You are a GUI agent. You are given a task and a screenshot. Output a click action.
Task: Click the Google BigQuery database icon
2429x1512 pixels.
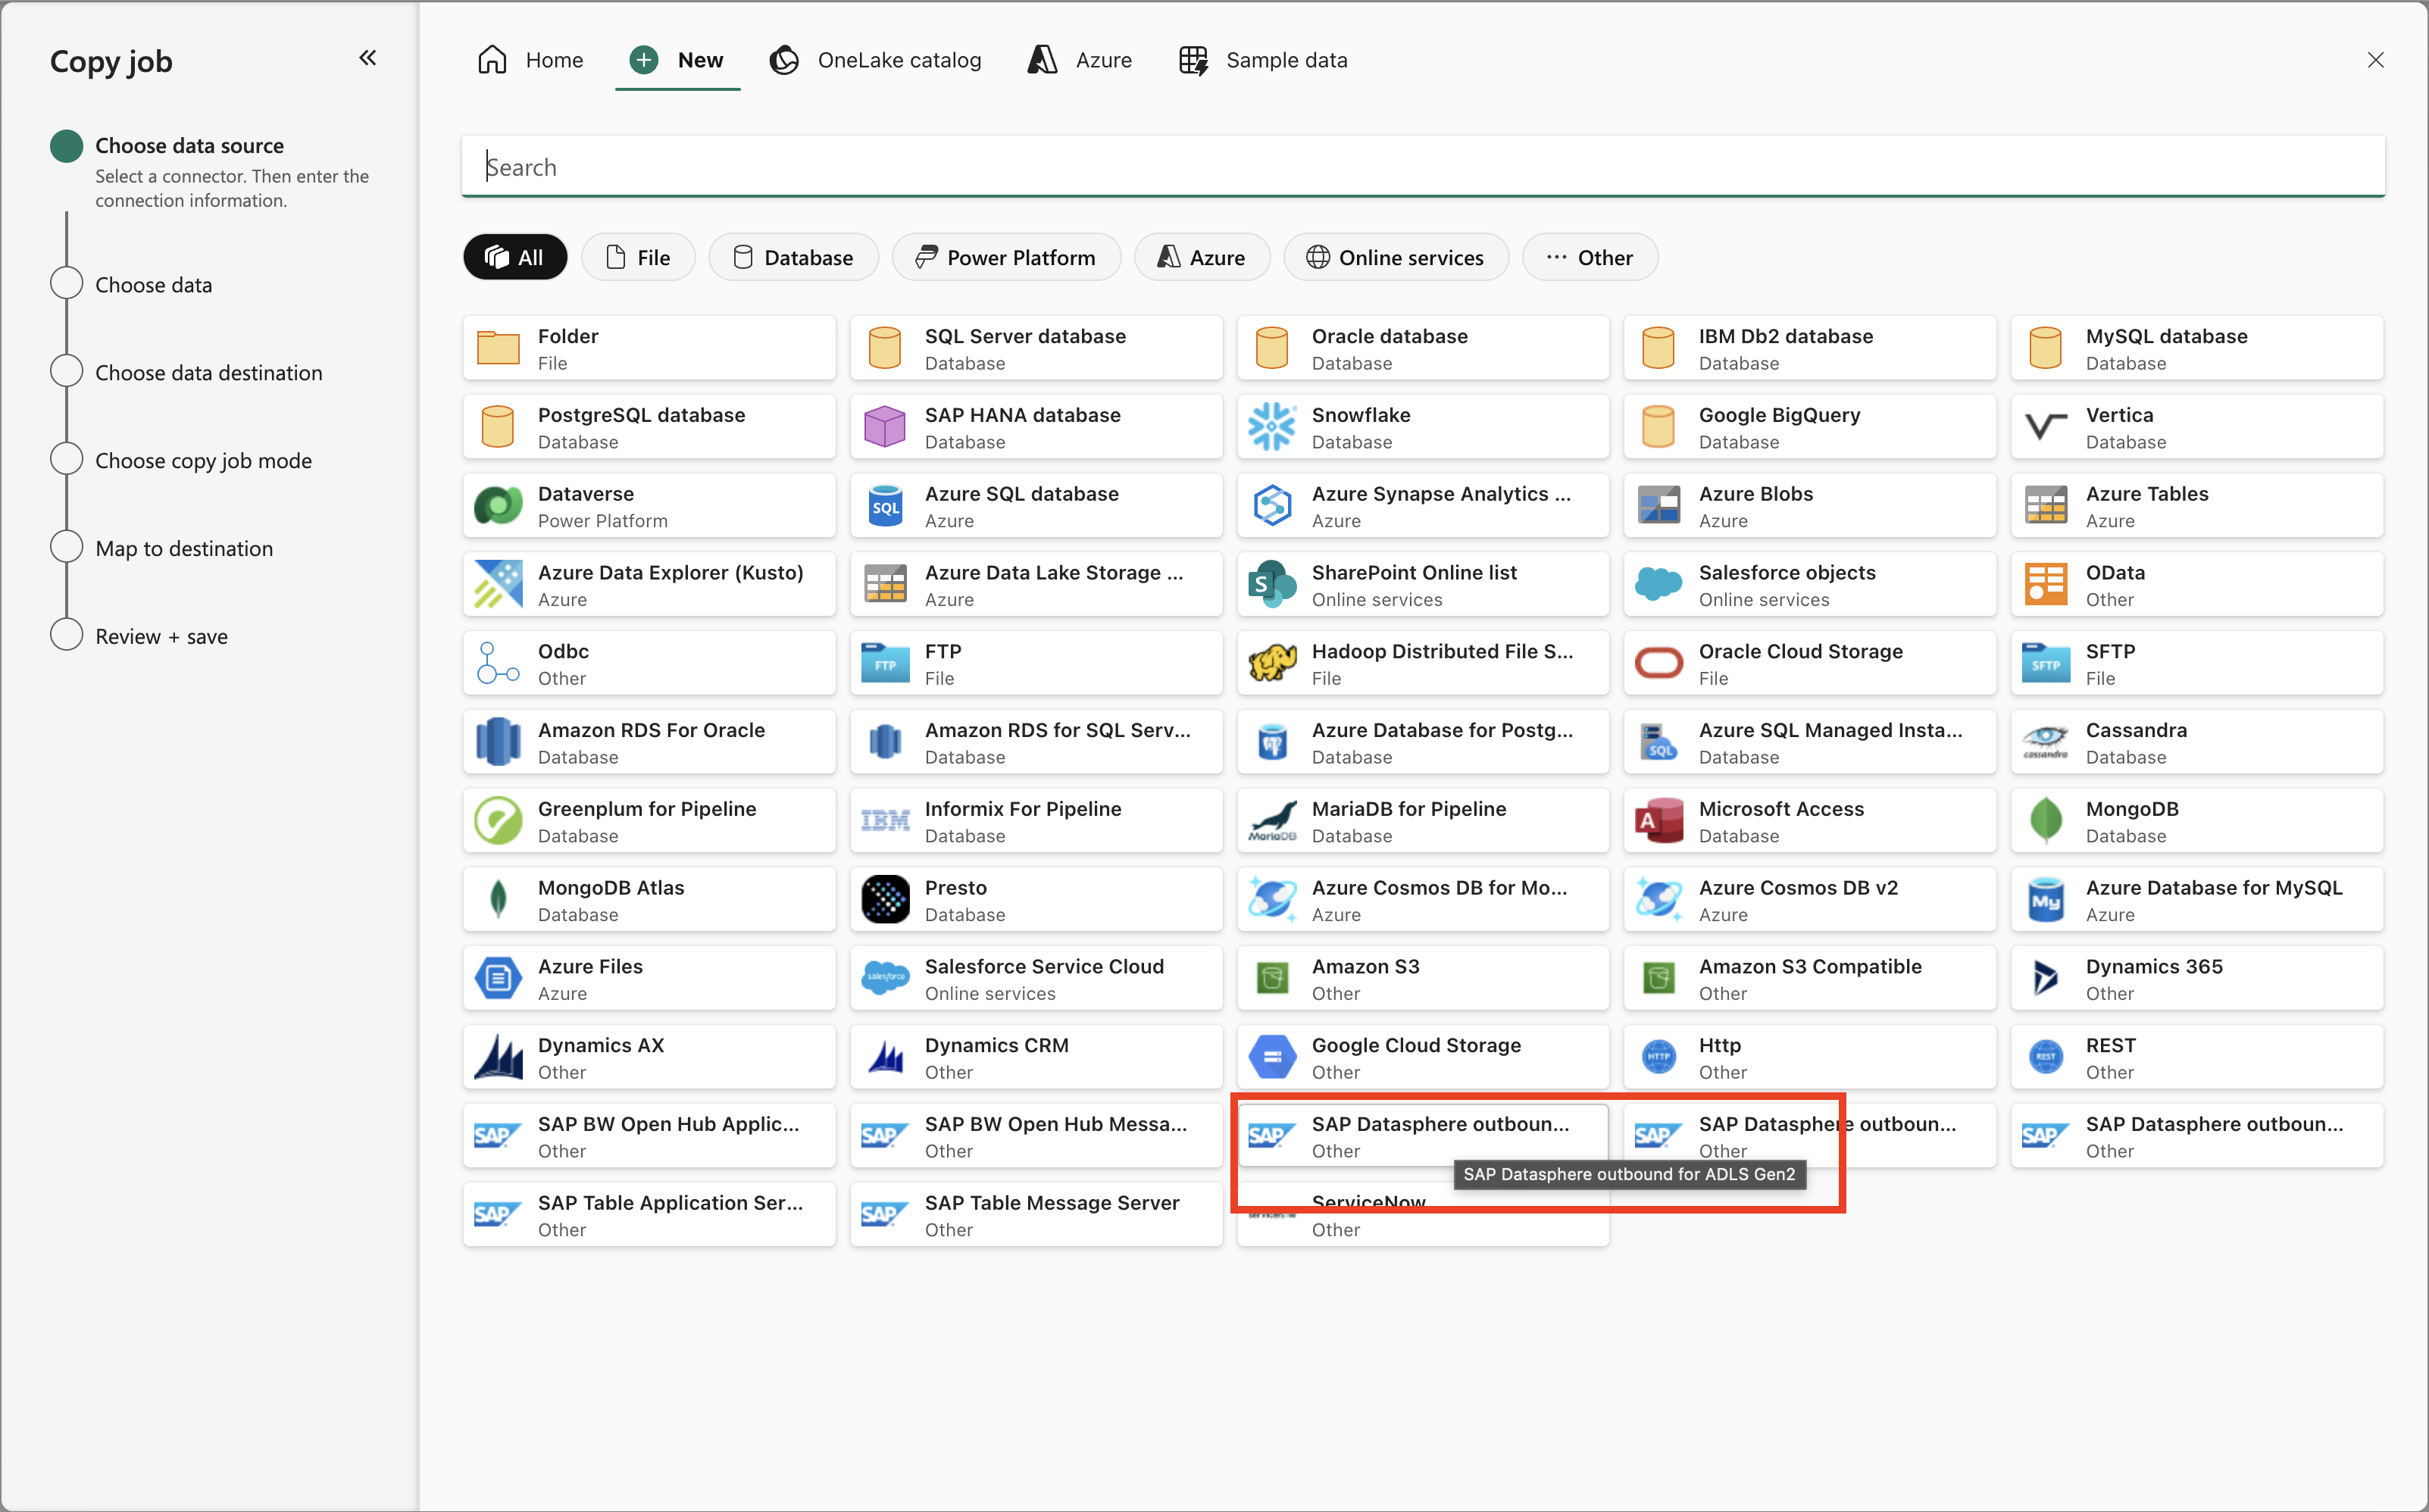coord(1658,426)
